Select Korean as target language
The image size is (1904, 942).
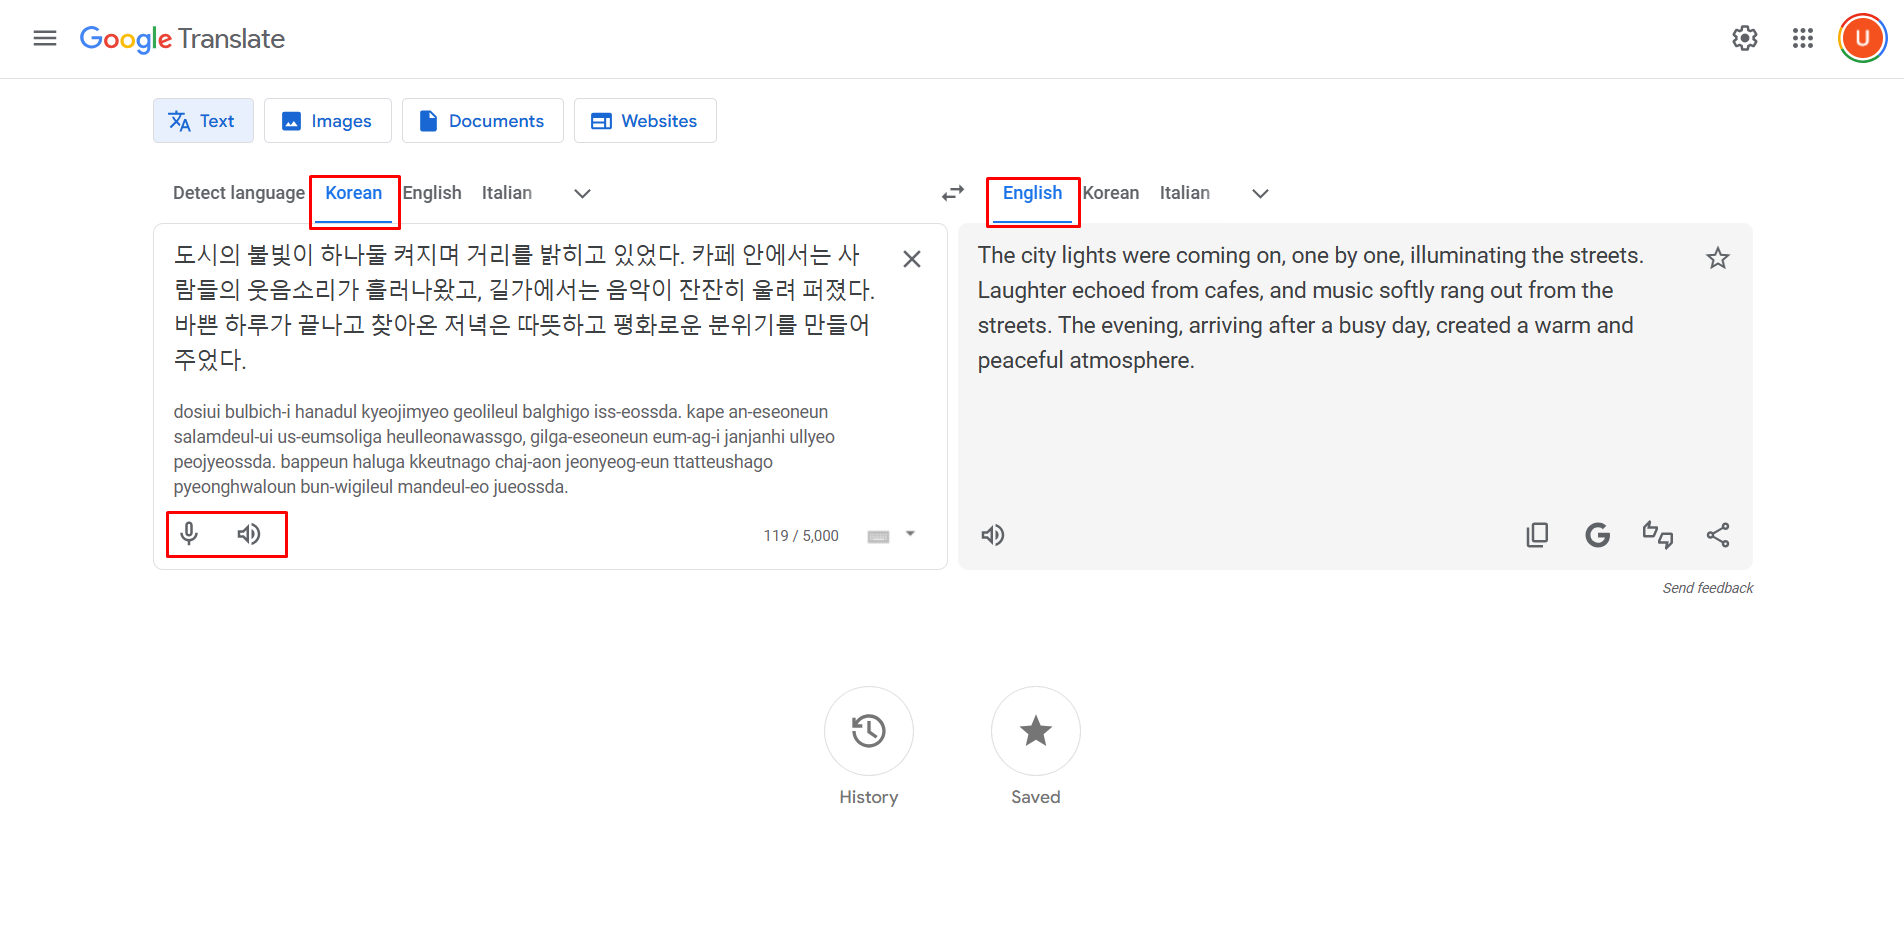pos(1111,193)
